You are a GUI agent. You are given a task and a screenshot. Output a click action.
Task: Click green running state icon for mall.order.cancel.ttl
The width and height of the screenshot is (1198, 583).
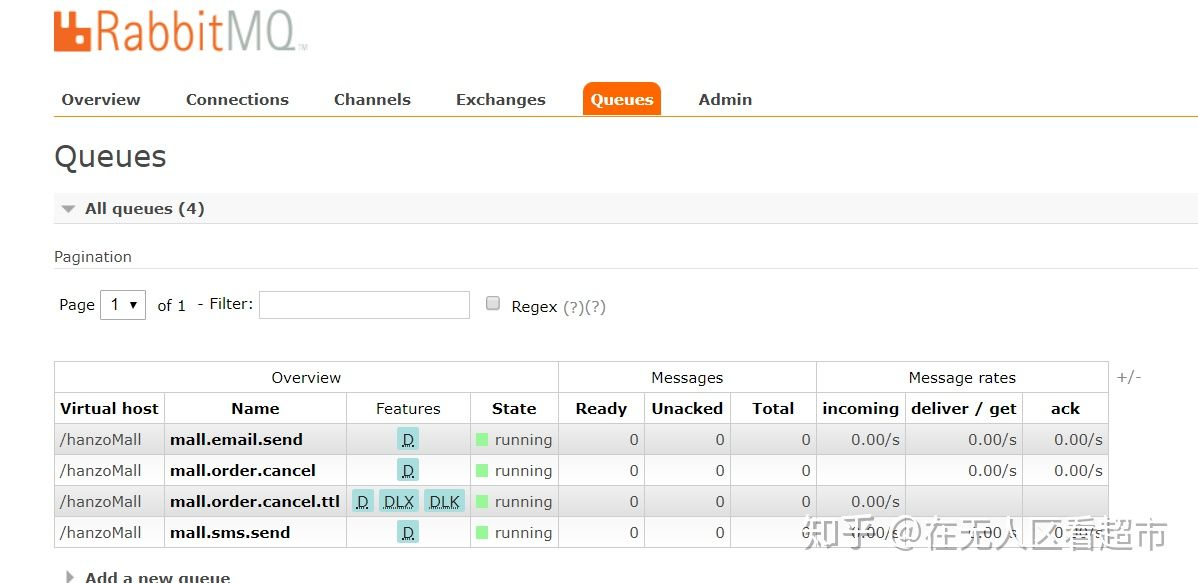coord(481,502)
